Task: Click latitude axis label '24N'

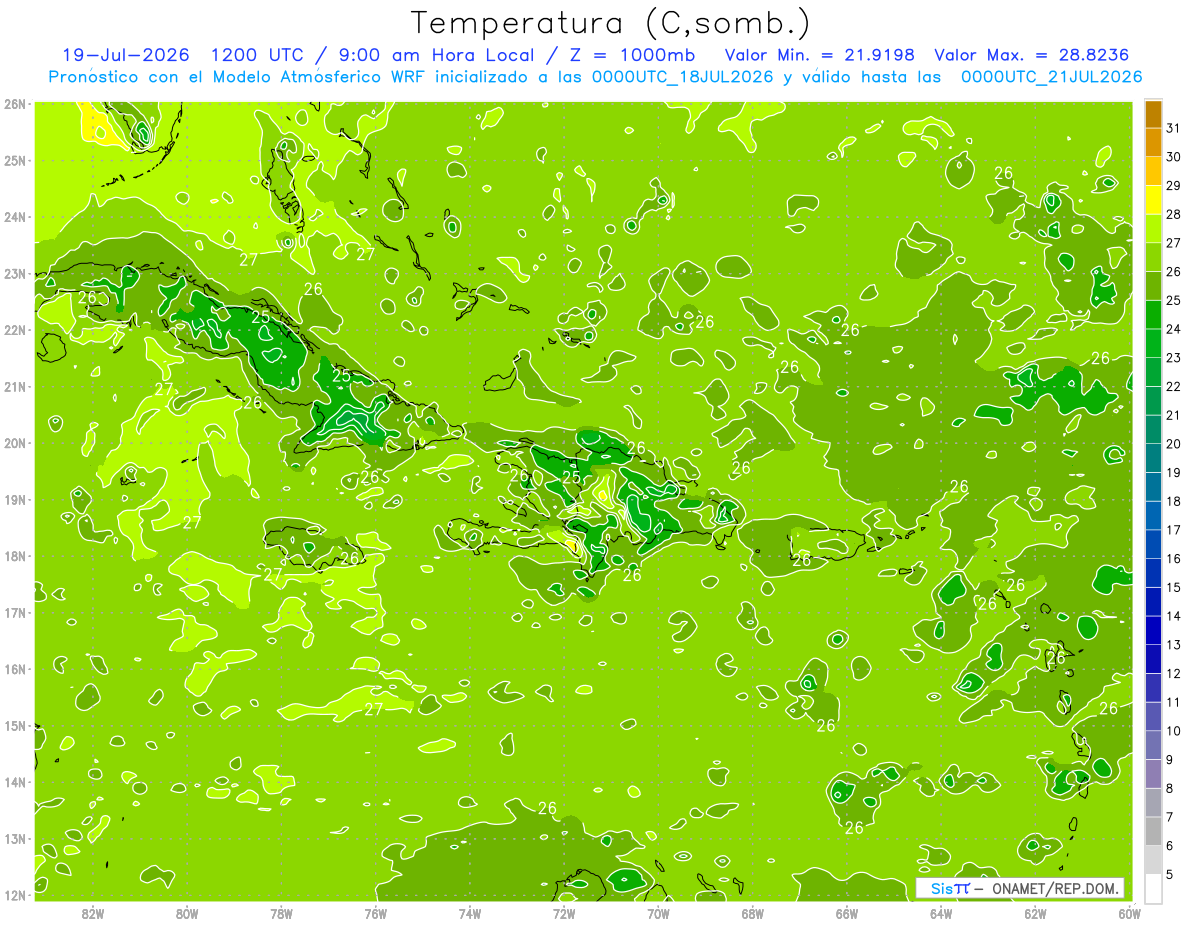Action: [x=16, y=217]
